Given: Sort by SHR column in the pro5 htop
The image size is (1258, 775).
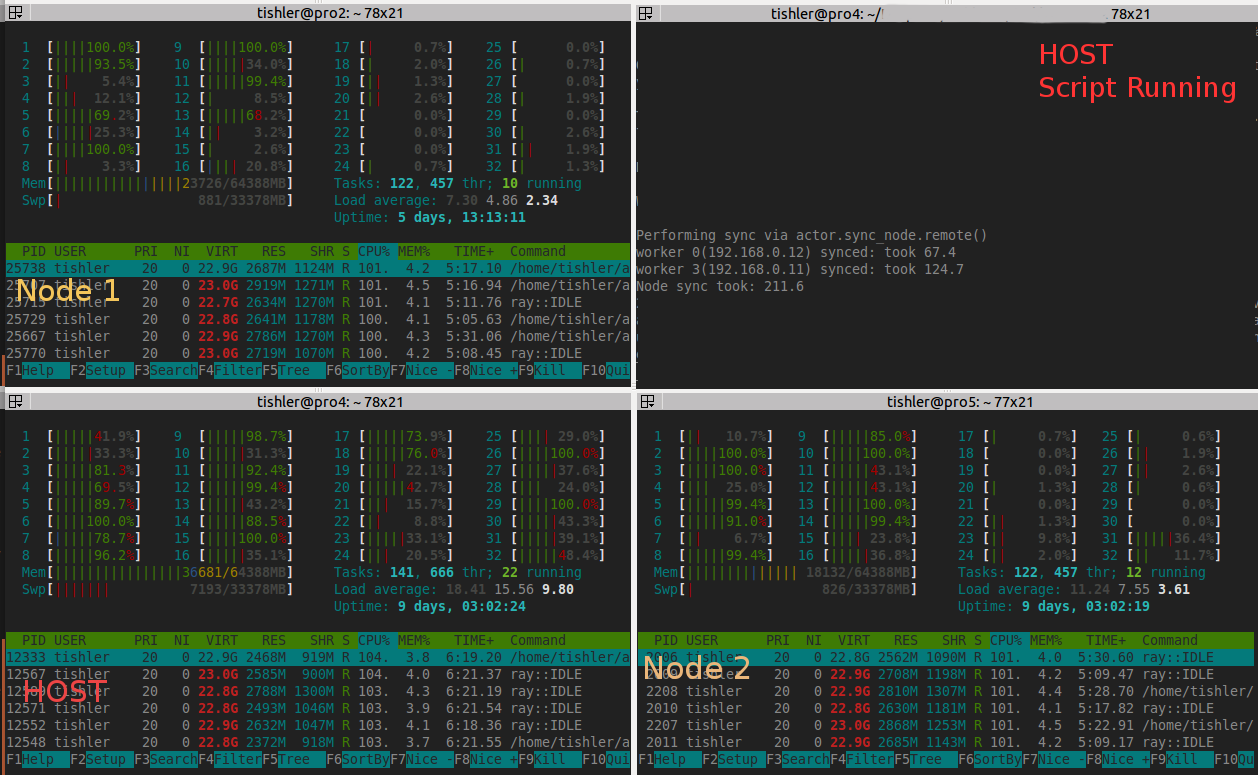Looking at the screenshot, I should point(954,640).
